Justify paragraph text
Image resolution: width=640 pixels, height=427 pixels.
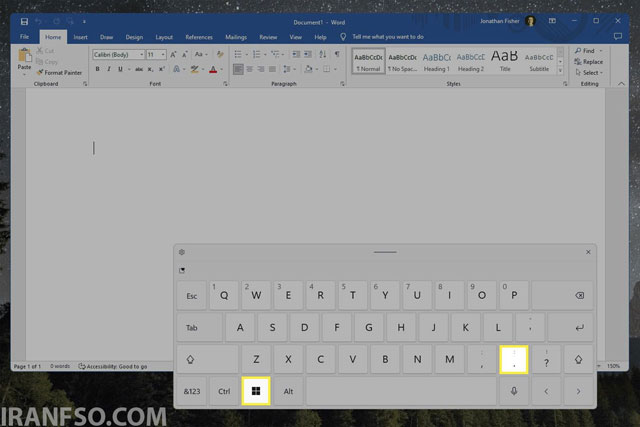(x=272, y=69)
